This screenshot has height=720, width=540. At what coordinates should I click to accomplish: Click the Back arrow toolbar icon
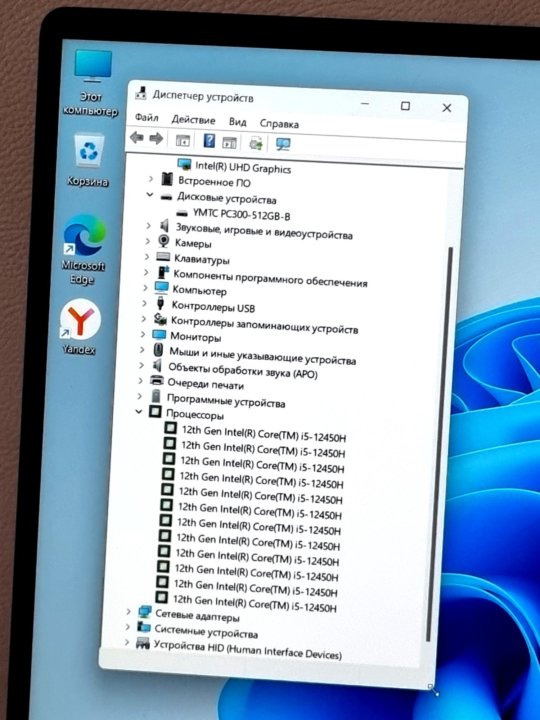(x=137, y=137)
